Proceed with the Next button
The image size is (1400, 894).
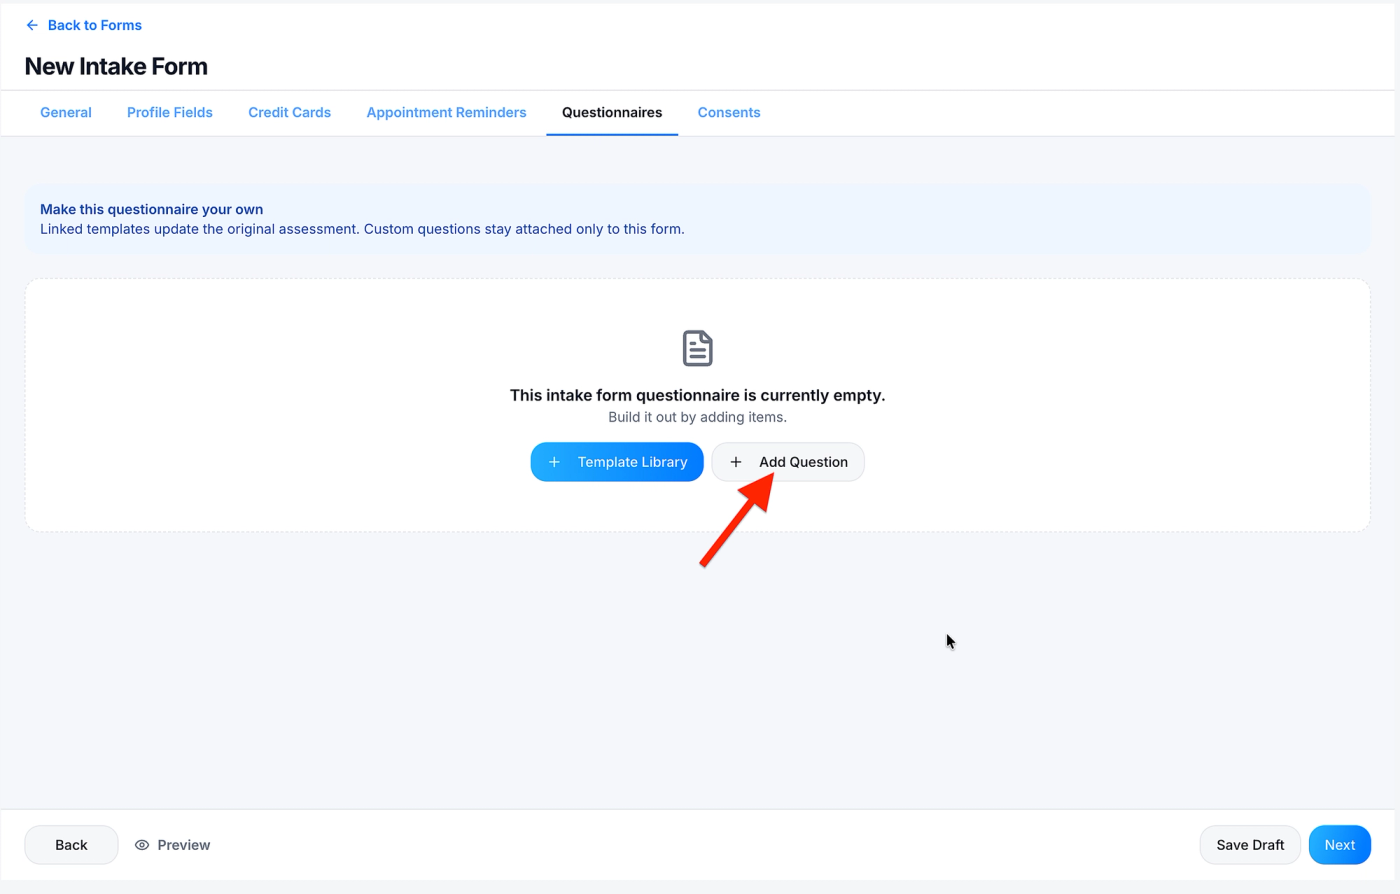[x=1340, y=845]
